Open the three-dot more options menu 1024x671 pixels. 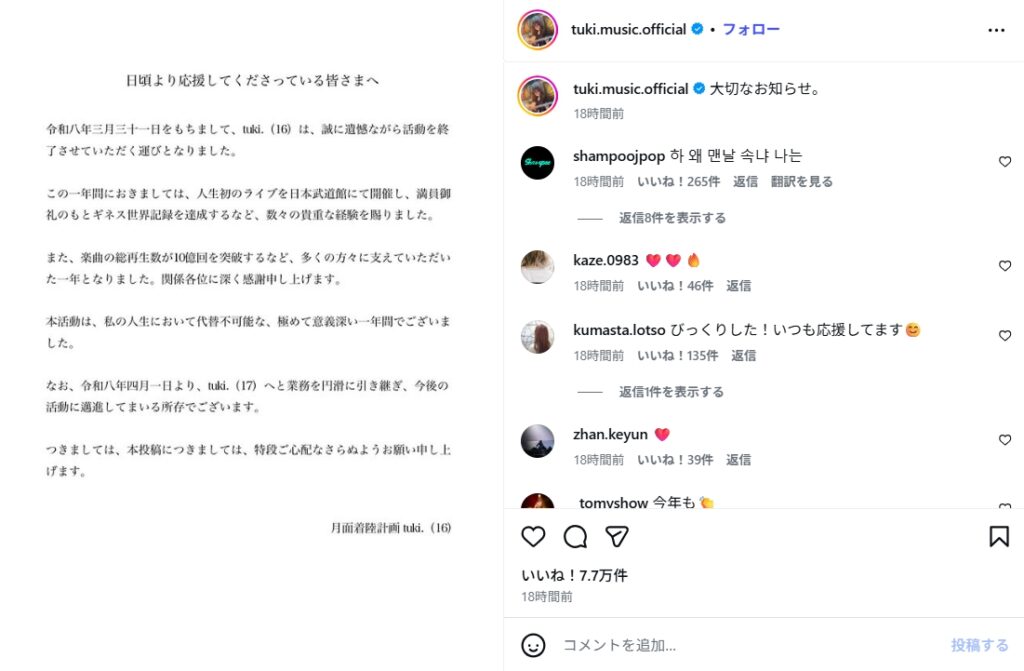[x=996, y=30]
